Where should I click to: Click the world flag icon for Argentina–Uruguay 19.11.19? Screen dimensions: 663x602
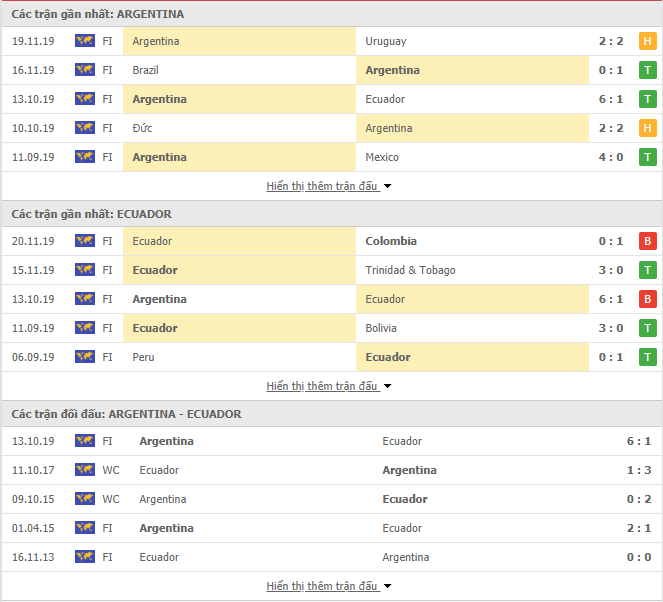[x=85, y=41]
